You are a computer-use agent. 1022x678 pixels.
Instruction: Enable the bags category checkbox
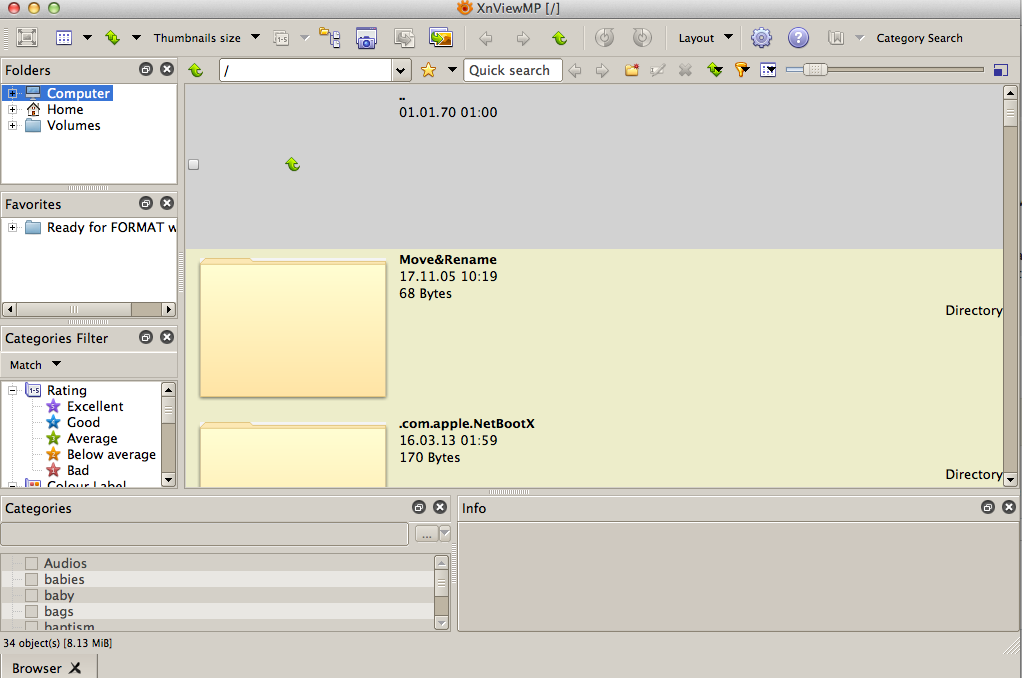pyautogui.click(x=31, y=612)
